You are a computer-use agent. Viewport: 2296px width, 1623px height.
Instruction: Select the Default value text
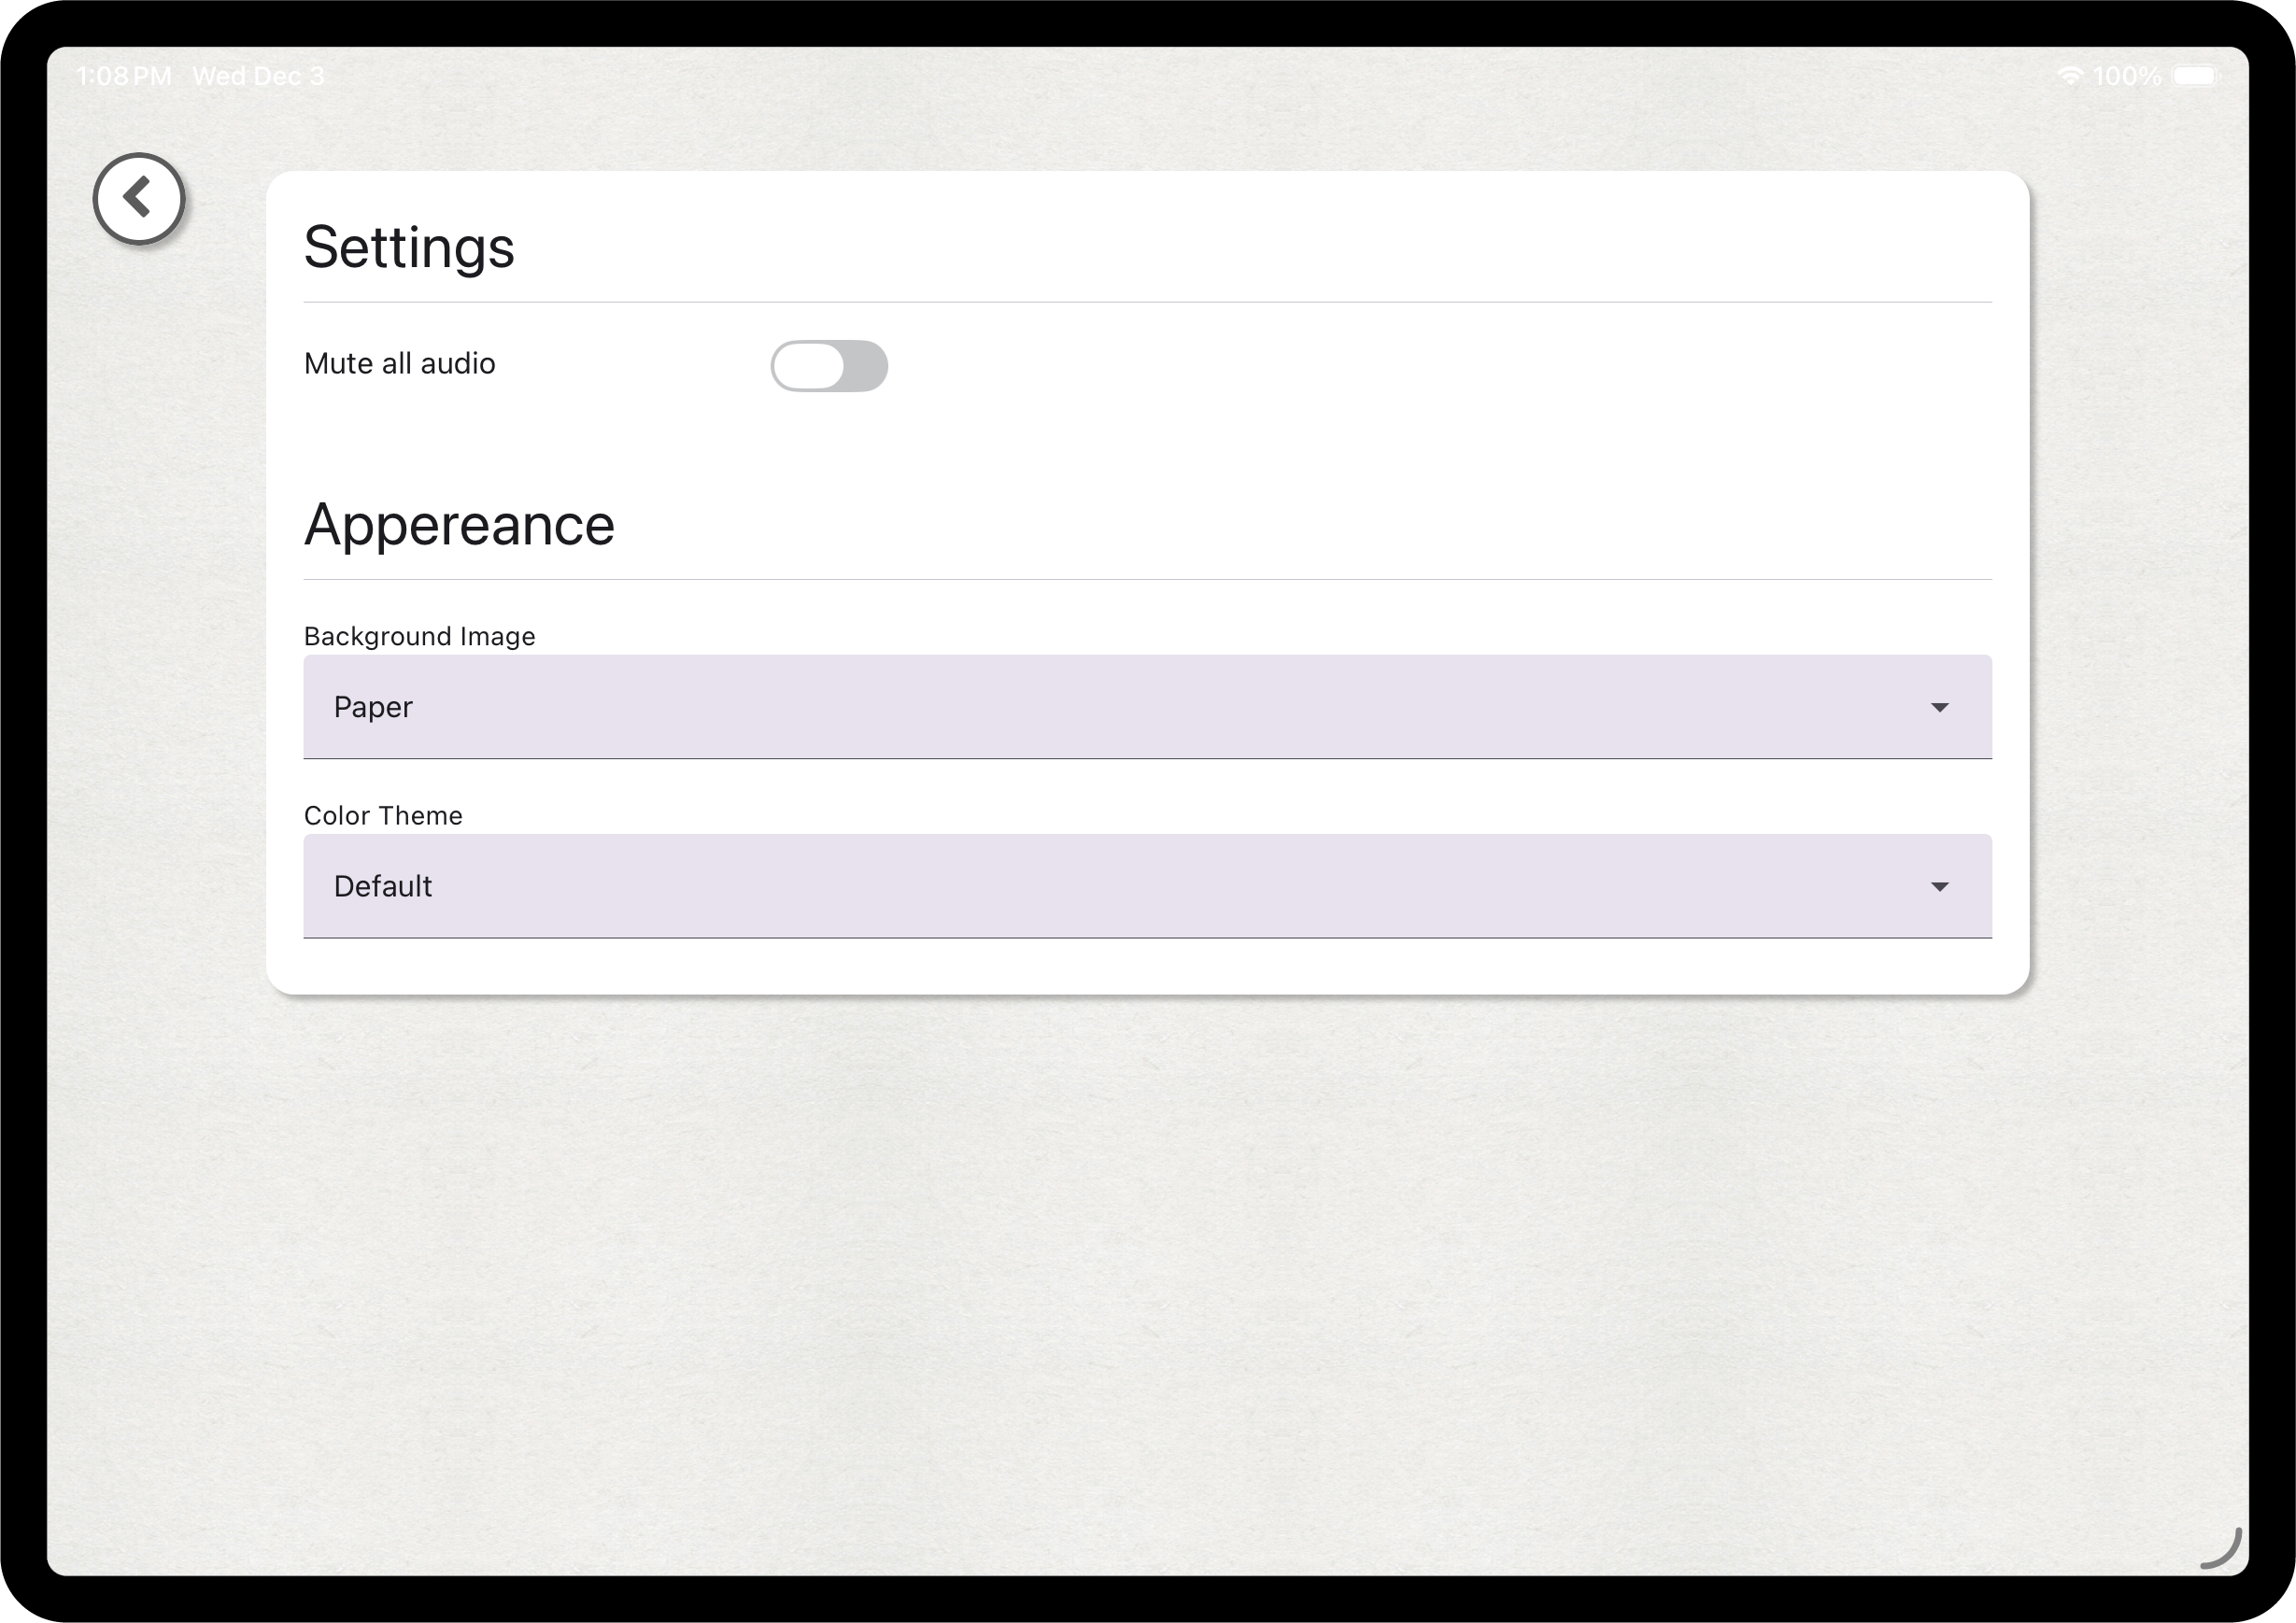383,886
